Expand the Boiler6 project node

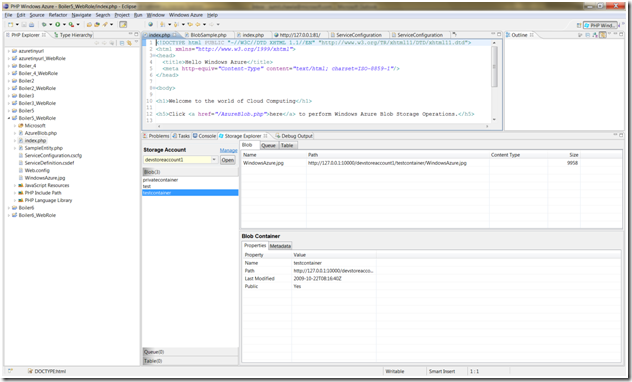(x=9, y=208)
